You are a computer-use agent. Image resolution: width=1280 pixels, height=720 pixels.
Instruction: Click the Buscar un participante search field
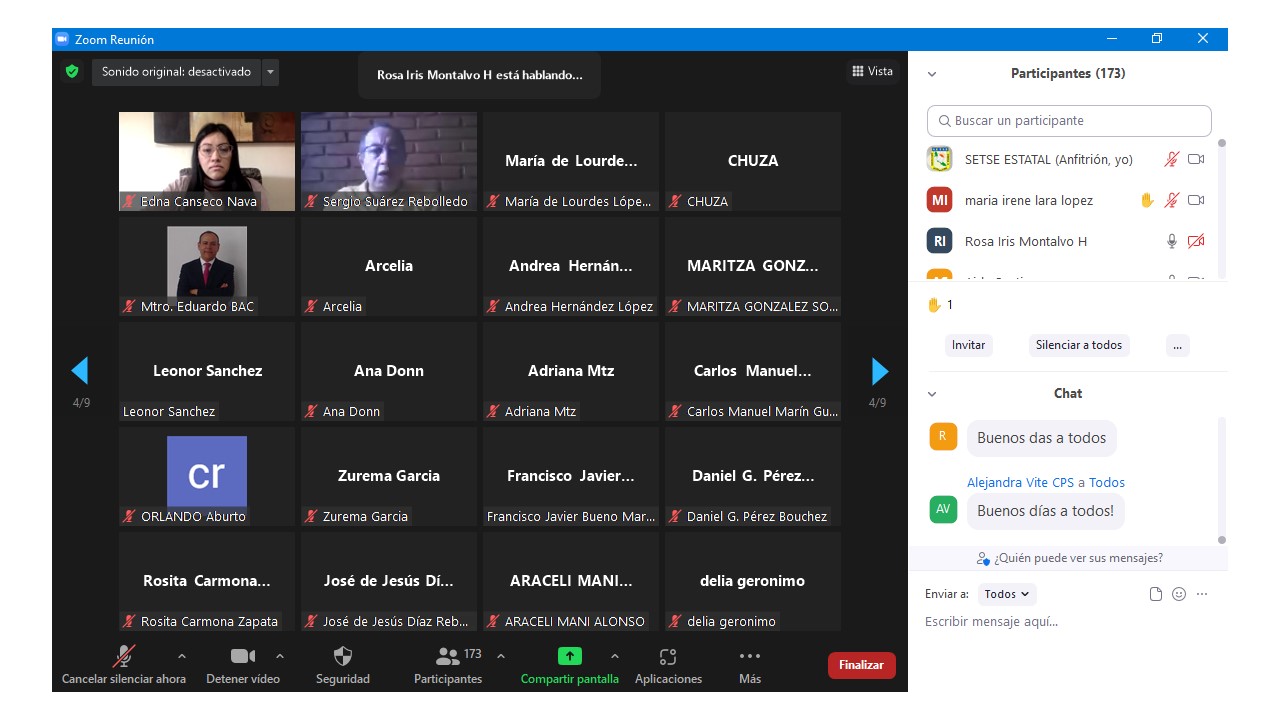(x=1069, y=121)
